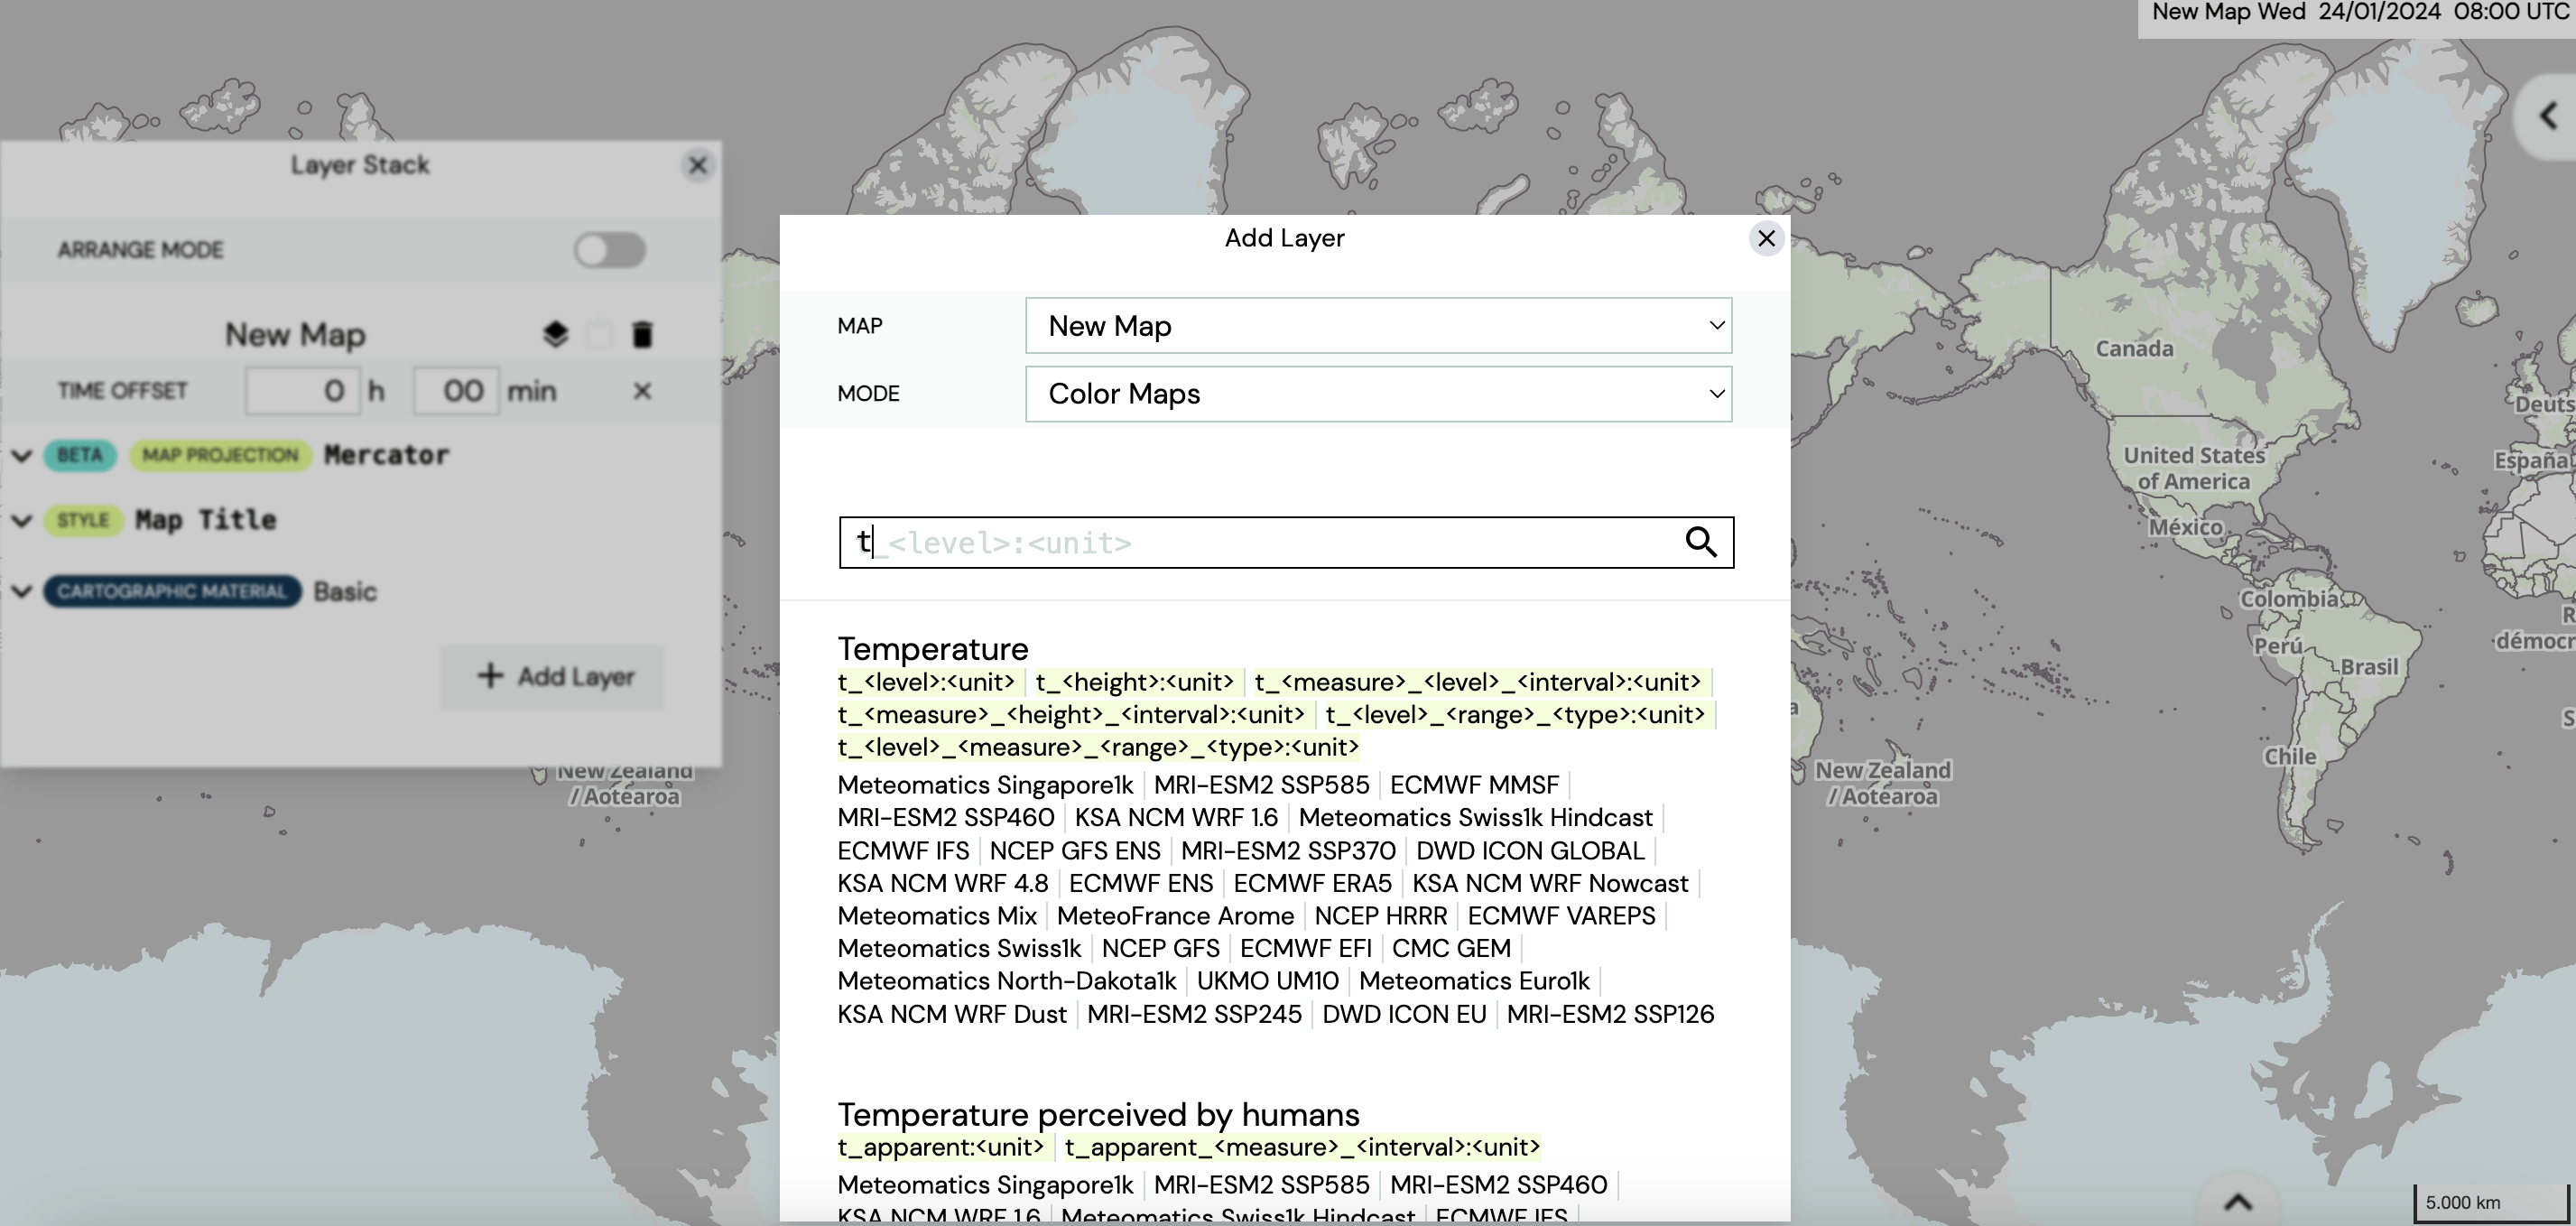The image size is (2576, 1226).
Task: Choose Meteomatics Mix model
Action: click(x=937, y=917)
